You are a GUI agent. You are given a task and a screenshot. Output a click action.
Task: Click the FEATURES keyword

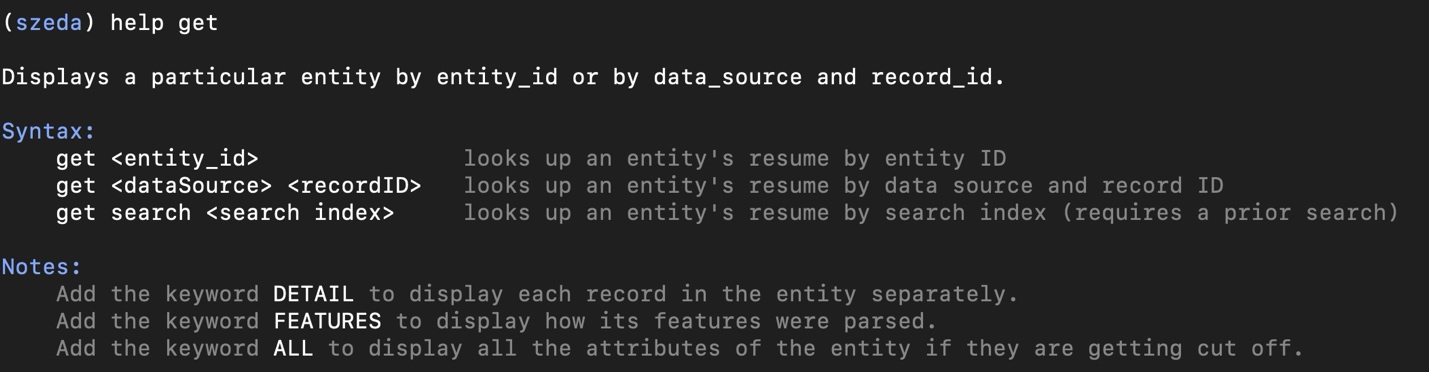click(x=327, y=321)
